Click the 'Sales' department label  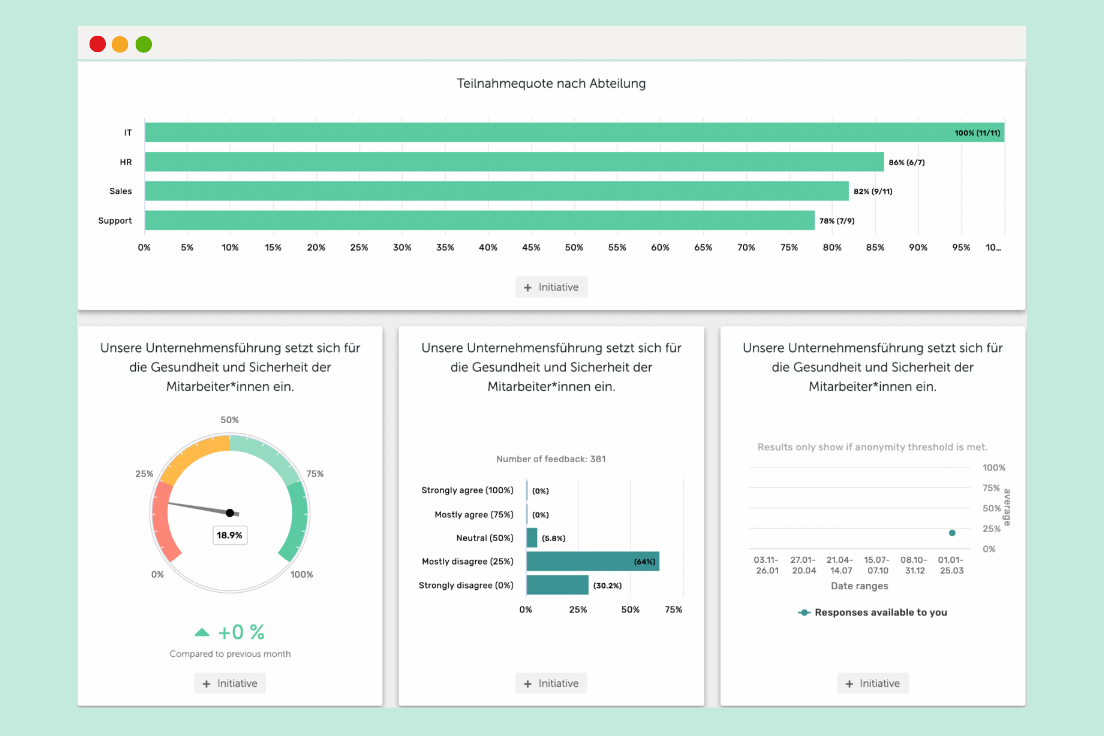click(120, 191)
